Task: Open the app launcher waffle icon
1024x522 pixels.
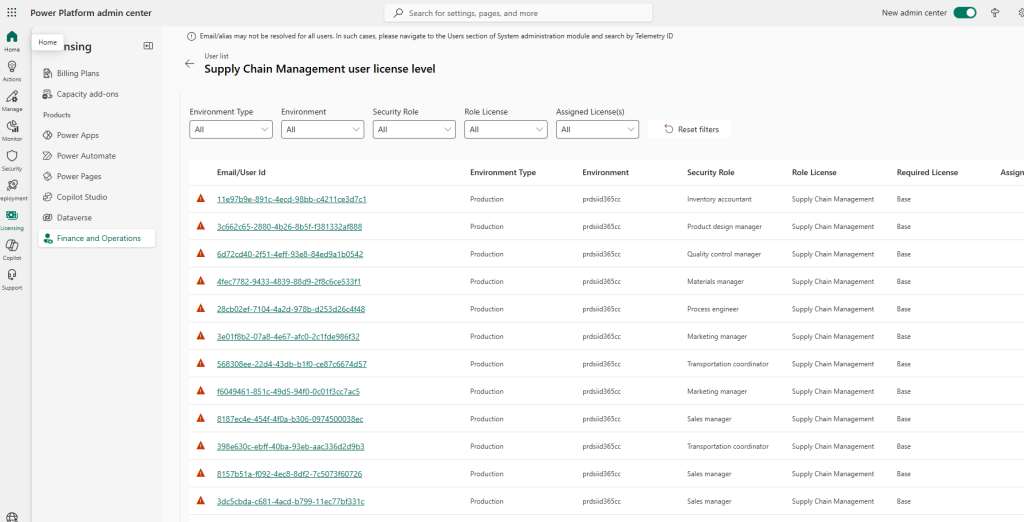Action: point(12,12)
